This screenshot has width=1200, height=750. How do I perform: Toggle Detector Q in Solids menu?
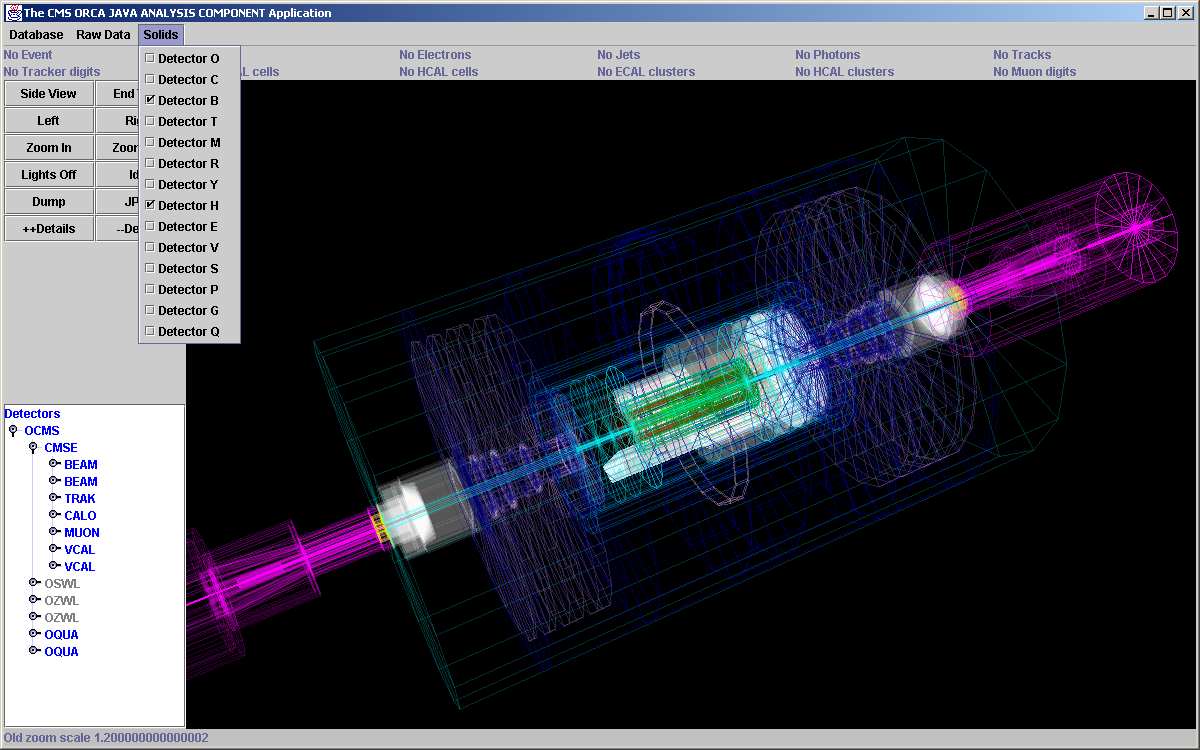pyautogui.click(x=150, y=331)
